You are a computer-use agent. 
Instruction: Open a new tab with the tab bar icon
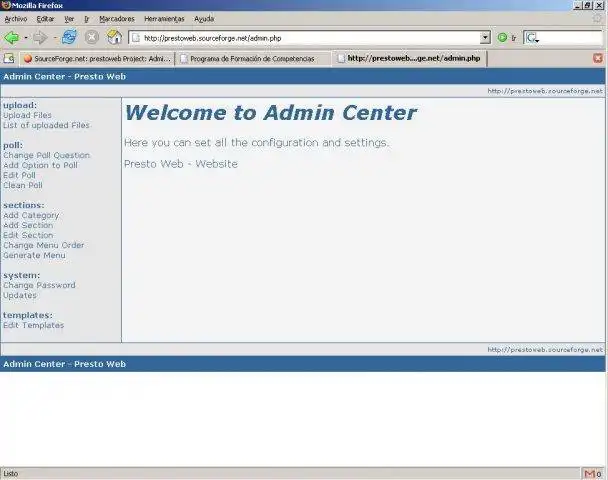point(9,59)
